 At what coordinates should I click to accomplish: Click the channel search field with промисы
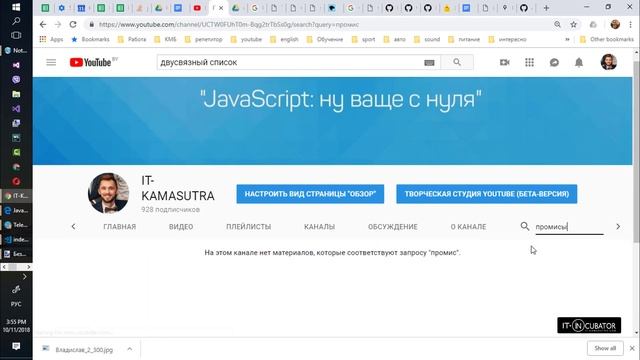point(569,227)
